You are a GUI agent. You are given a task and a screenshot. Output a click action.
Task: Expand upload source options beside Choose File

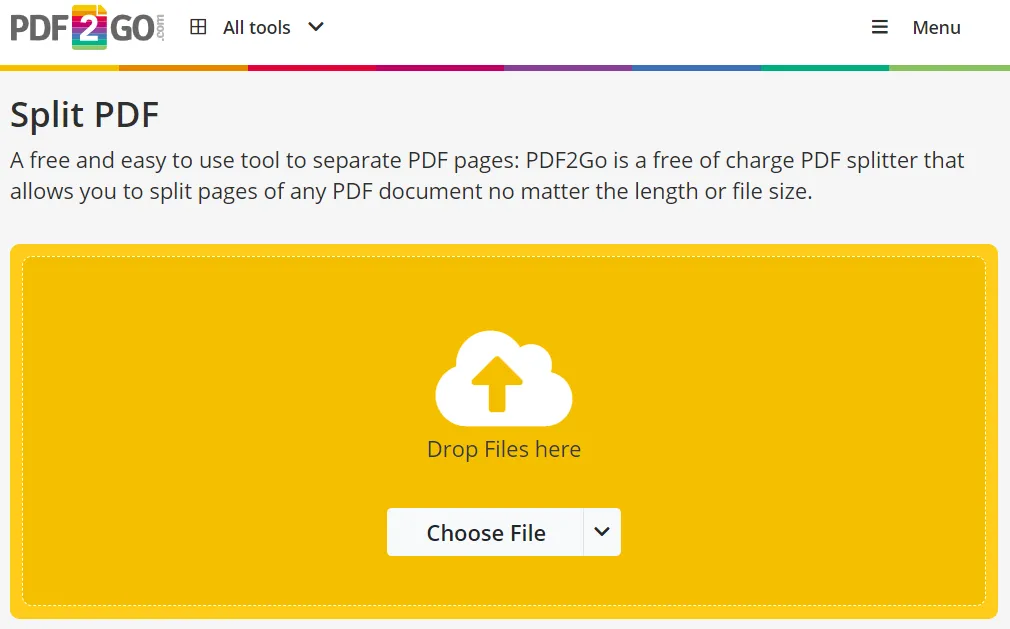tap(602, 532)
